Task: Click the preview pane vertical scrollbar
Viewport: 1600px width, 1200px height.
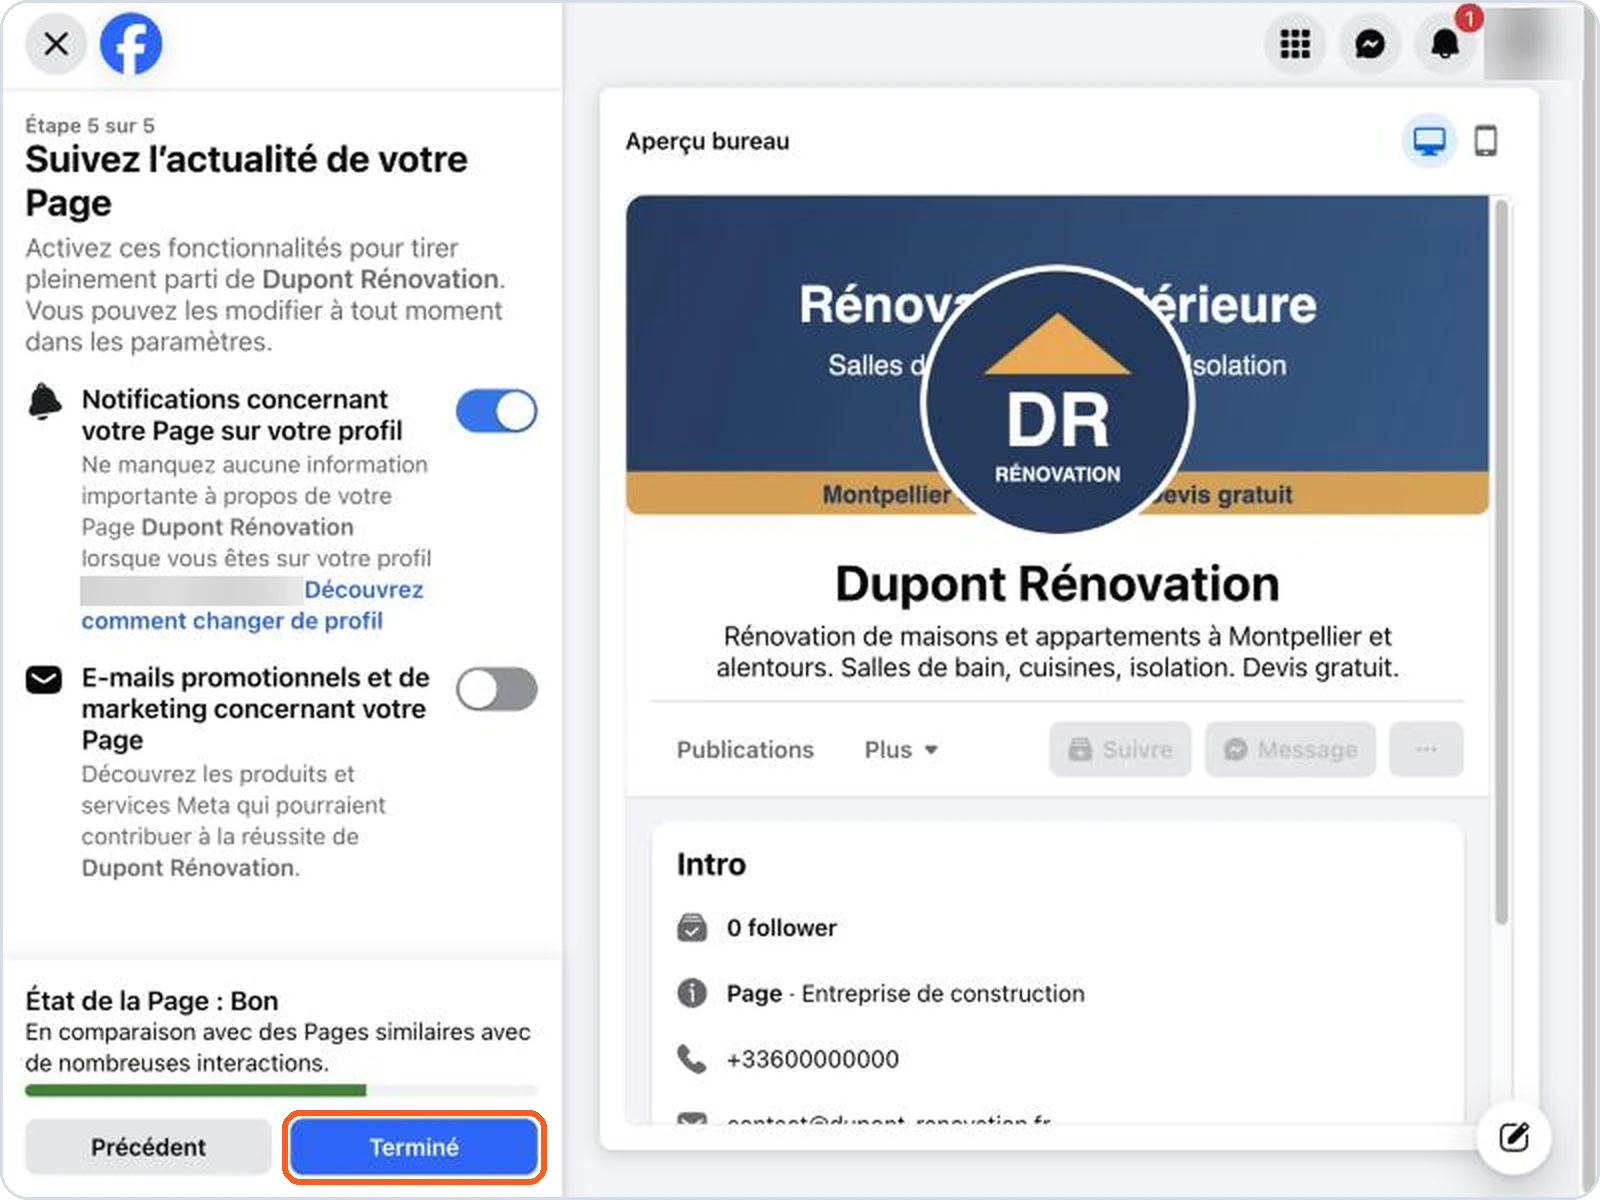Action: [x=1500, y=563]
